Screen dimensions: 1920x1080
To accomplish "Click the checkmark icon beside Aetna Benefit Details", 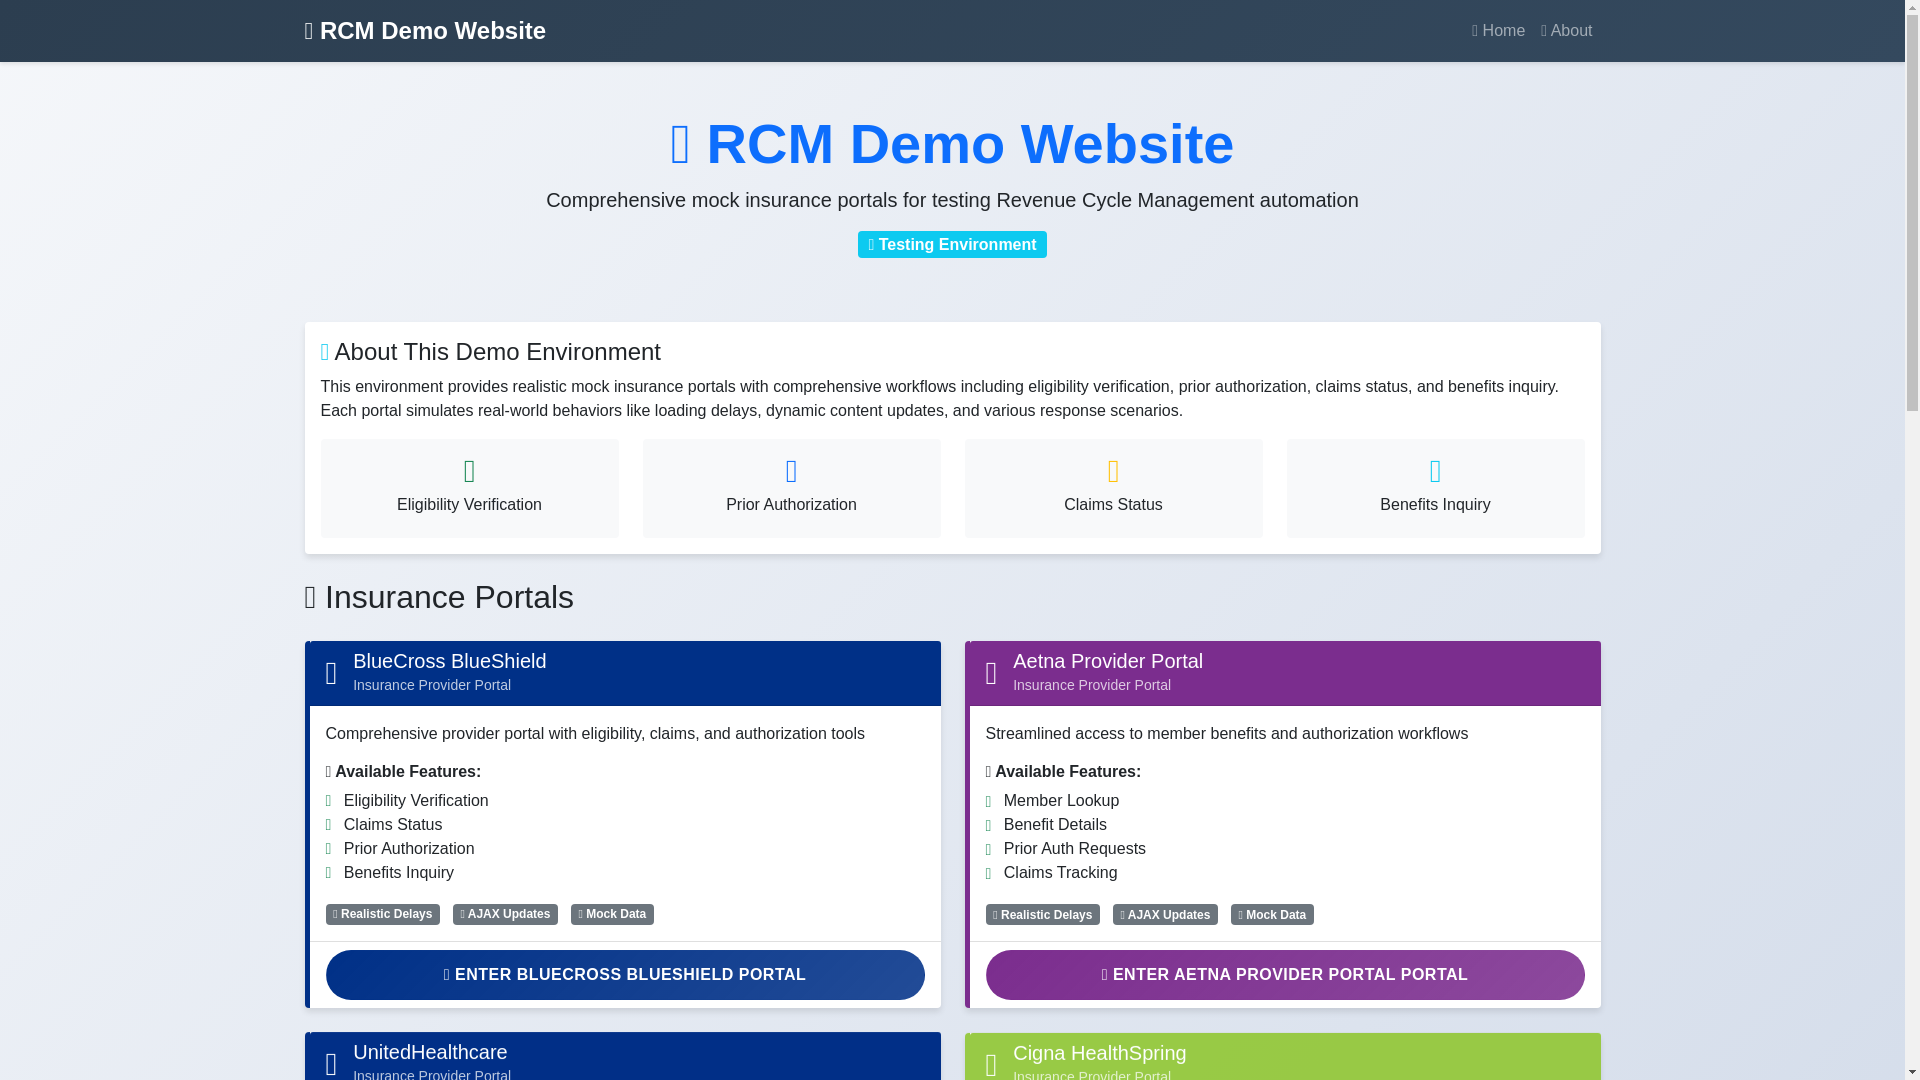I will [989, 826].
